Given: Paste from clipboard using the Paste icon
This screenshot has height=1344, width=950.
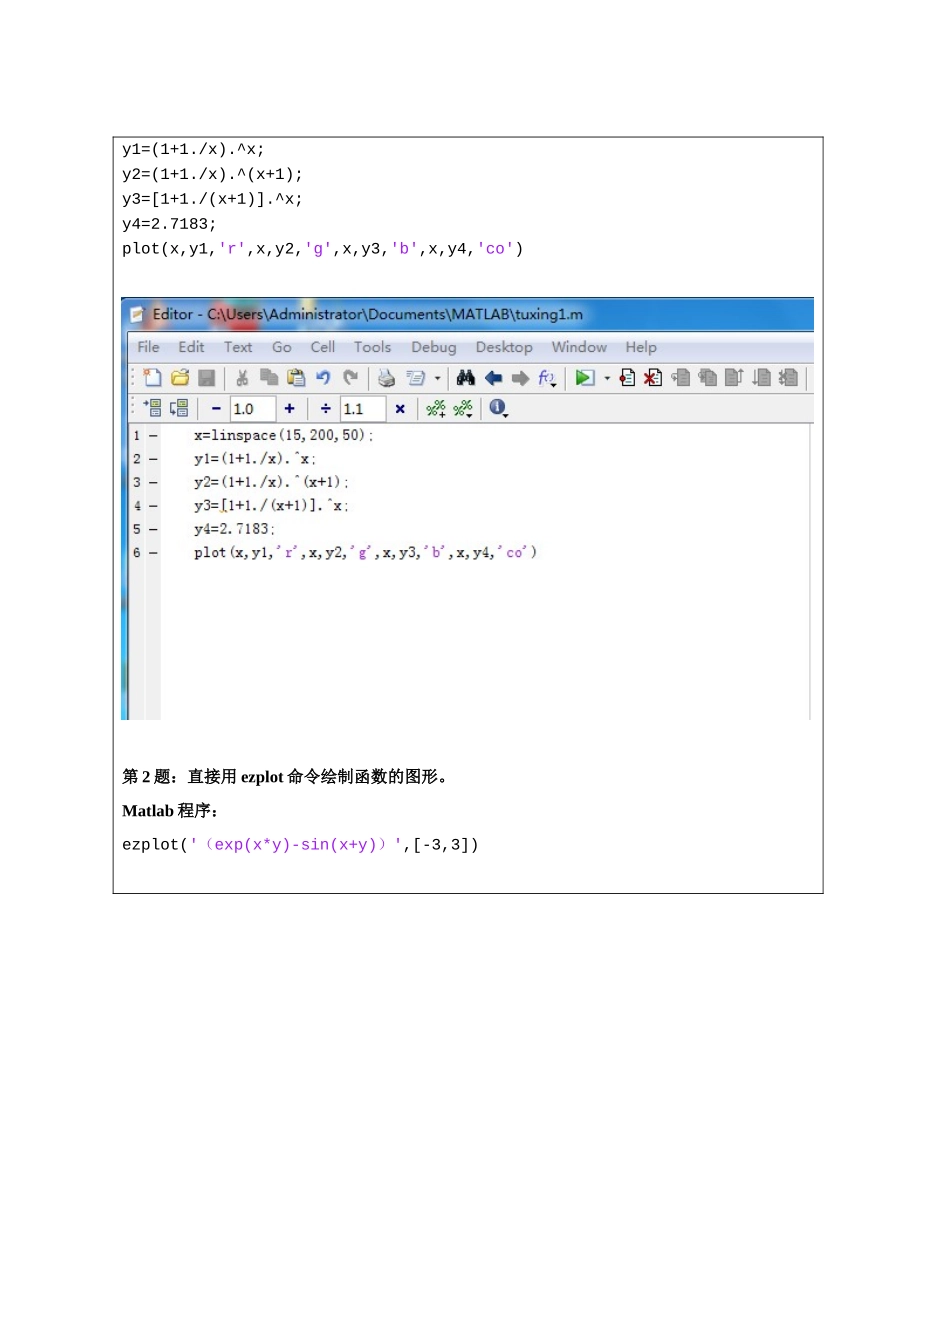Looking at the screenshot, I should (296, 378).
